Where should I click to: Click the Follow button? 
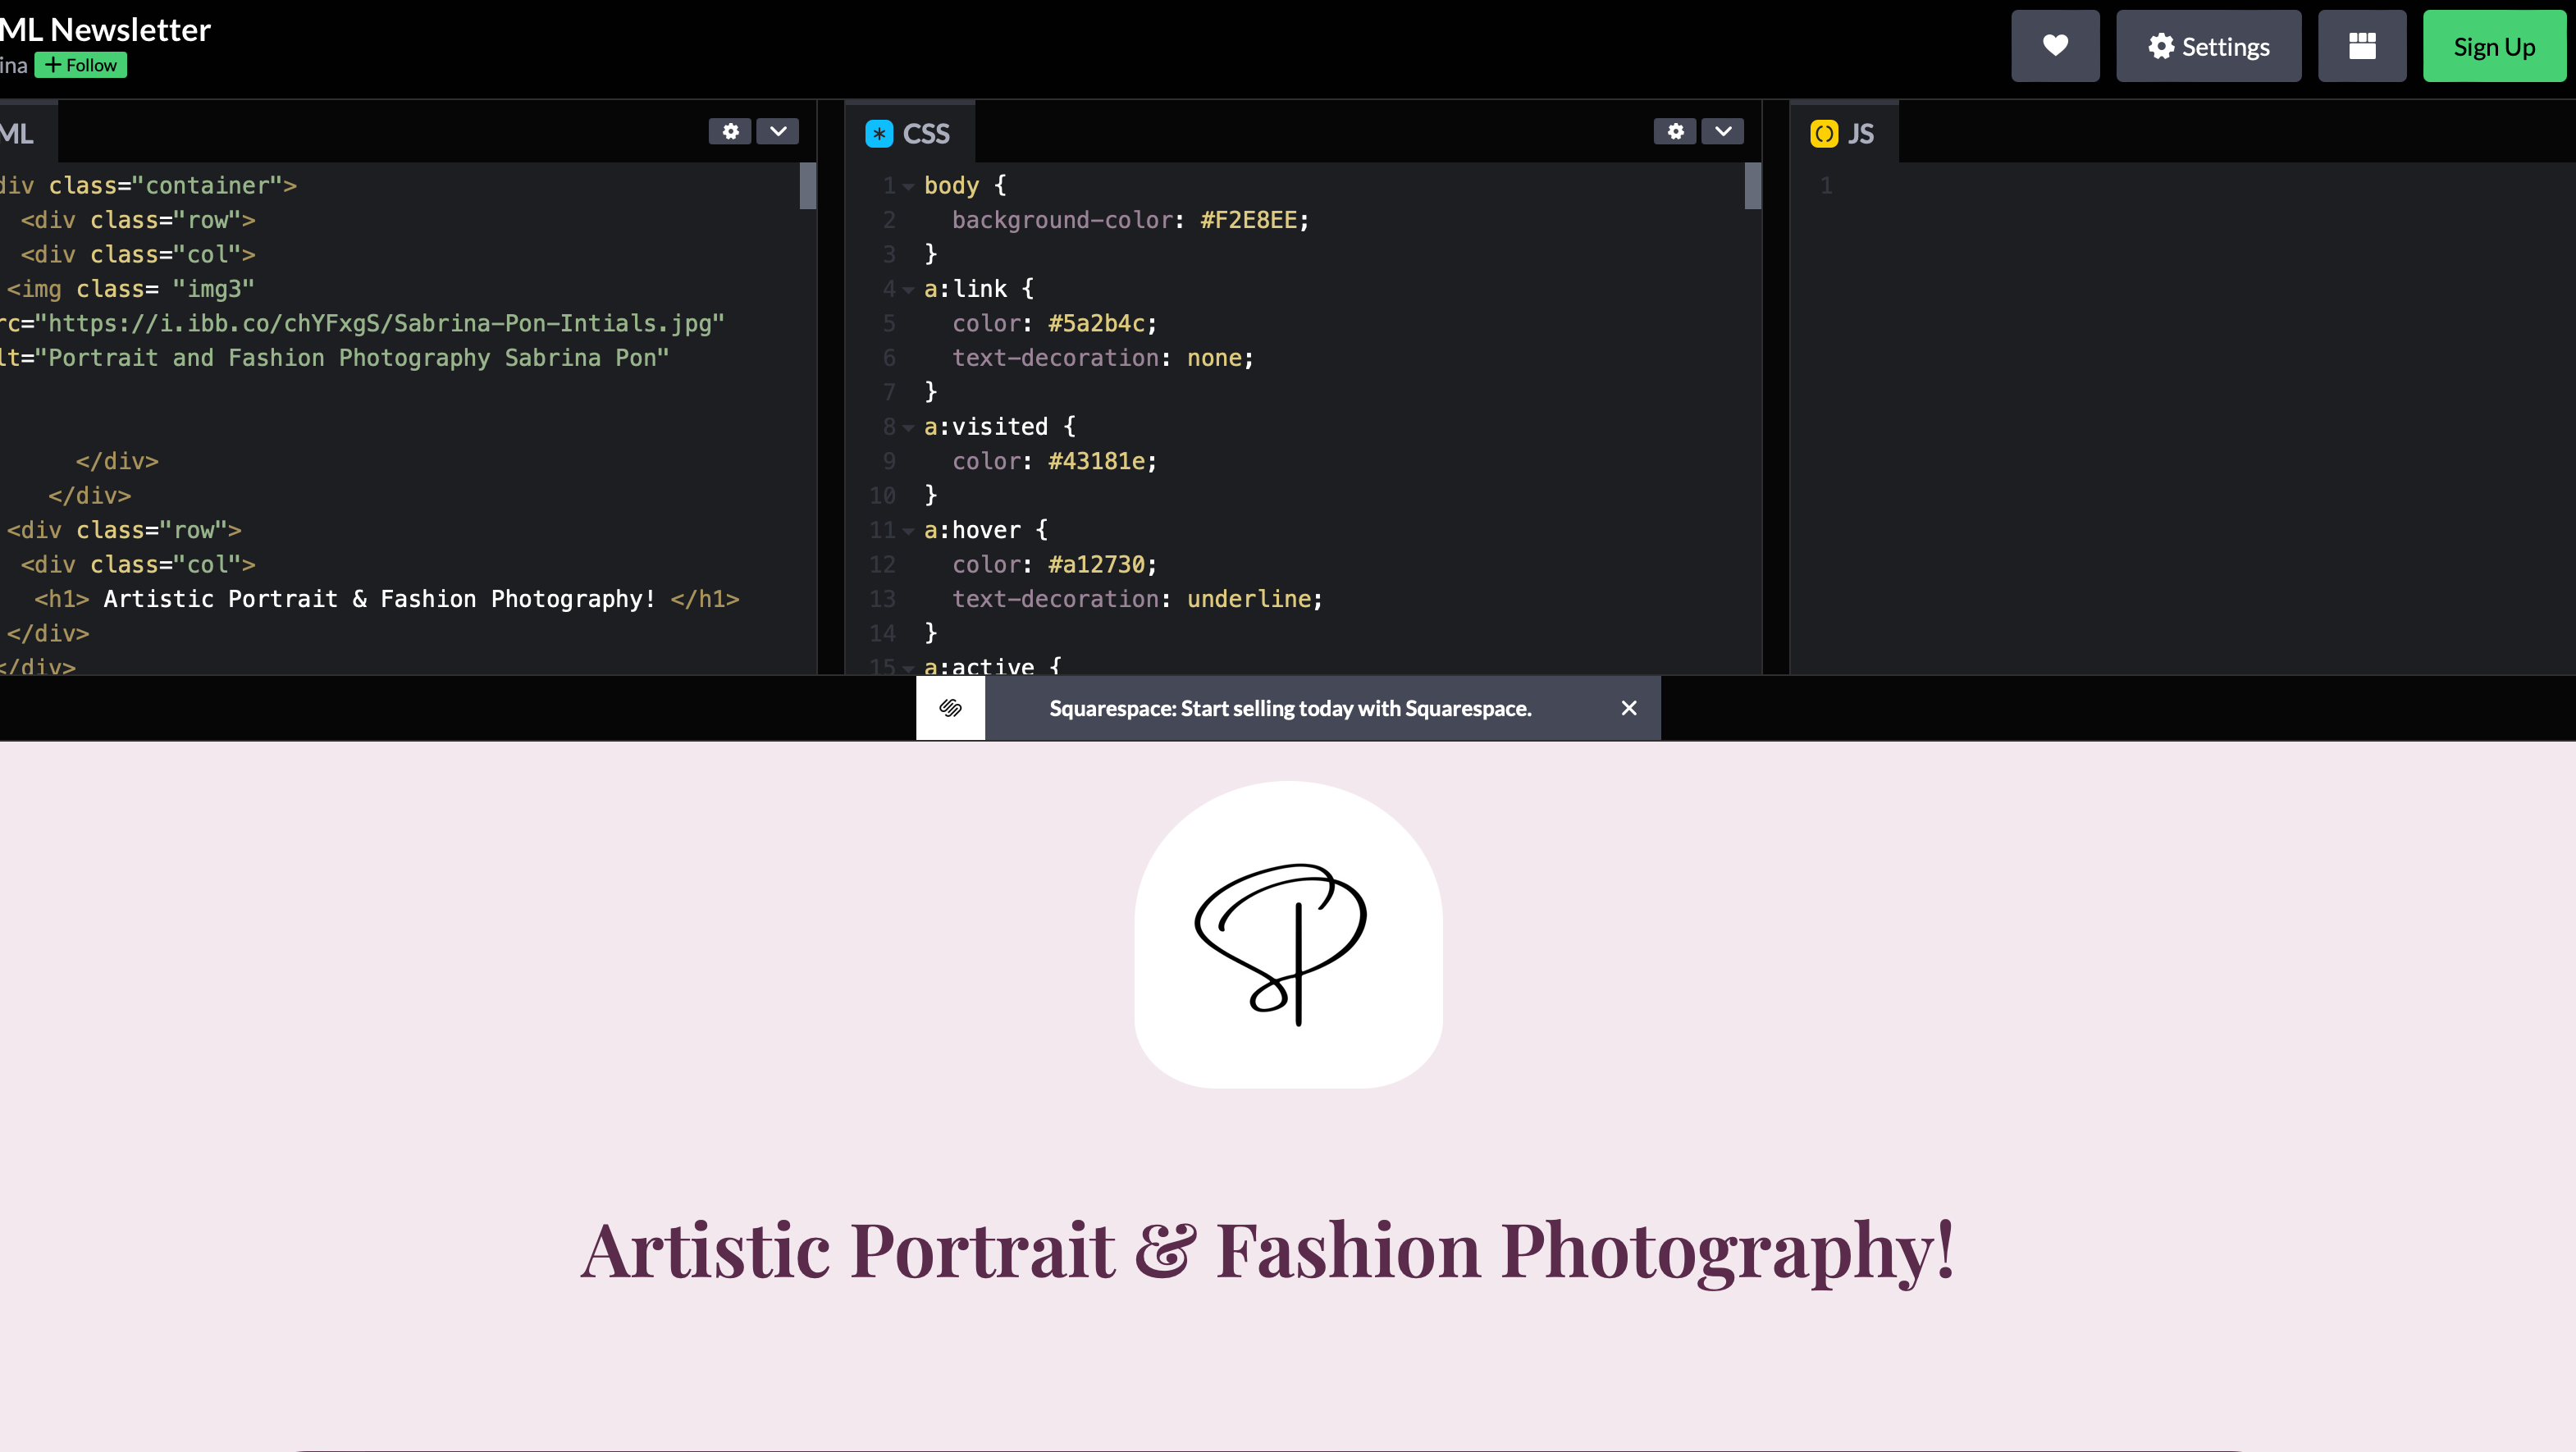pos(81,65)
